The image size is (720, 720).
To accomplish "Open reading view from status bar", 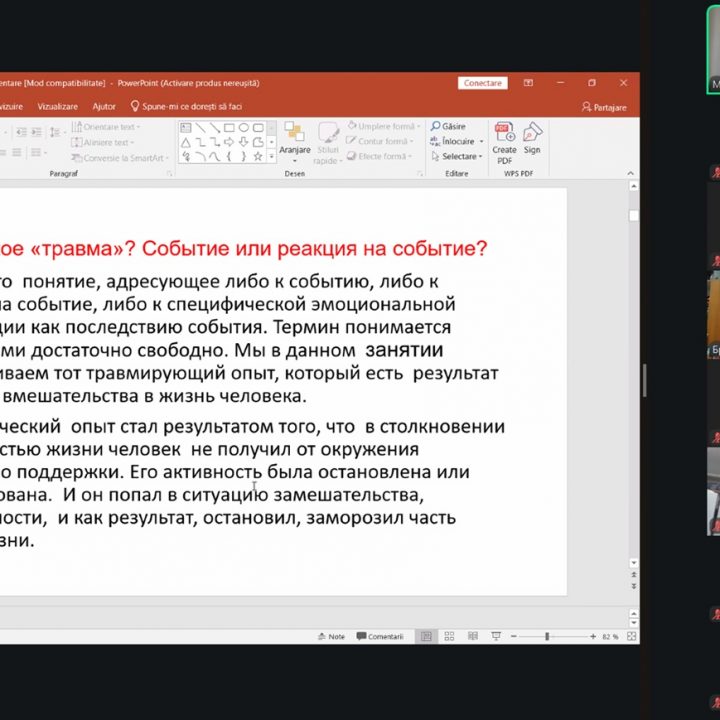I will 473,636.
